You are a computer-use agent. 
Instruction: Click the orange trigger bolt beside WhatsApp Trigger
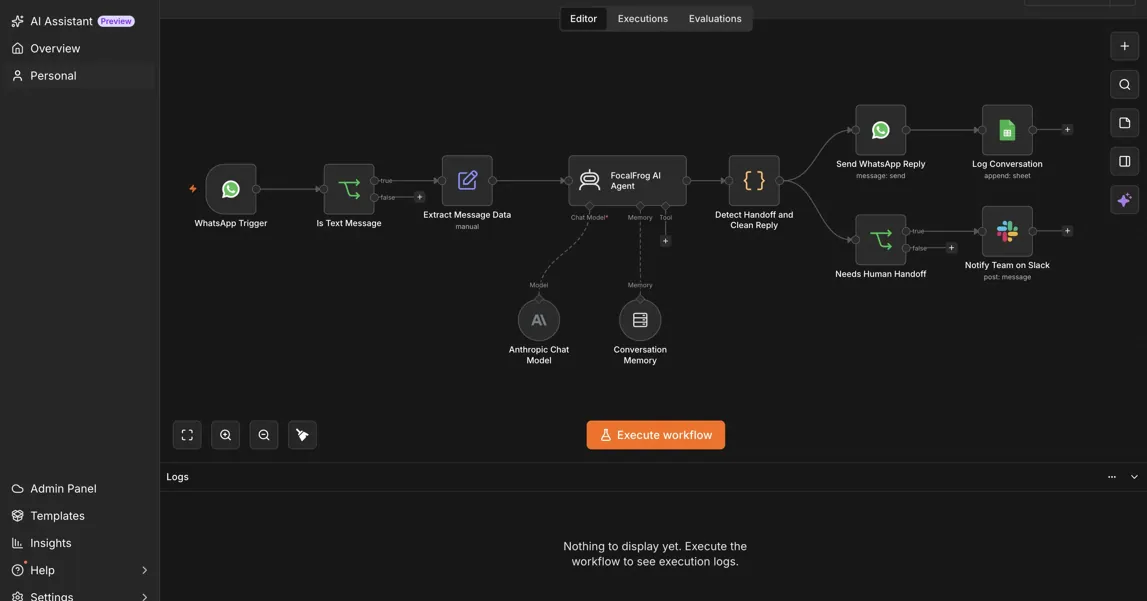tap(193, 189)
